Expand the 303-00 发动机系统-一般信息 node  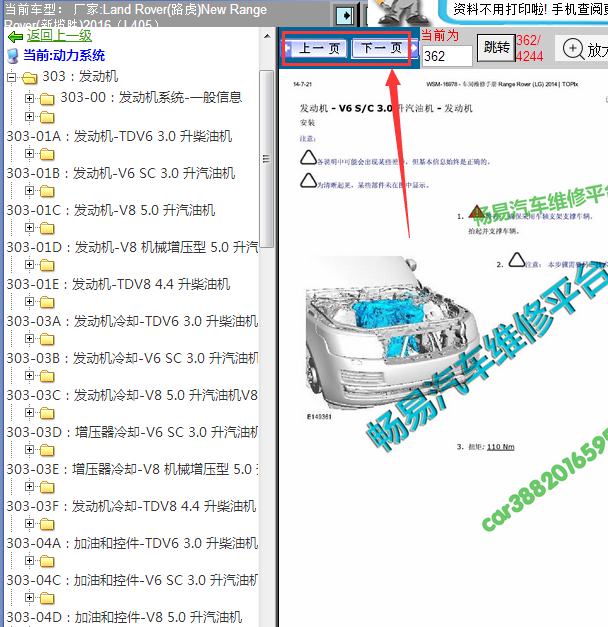[29, 98]
